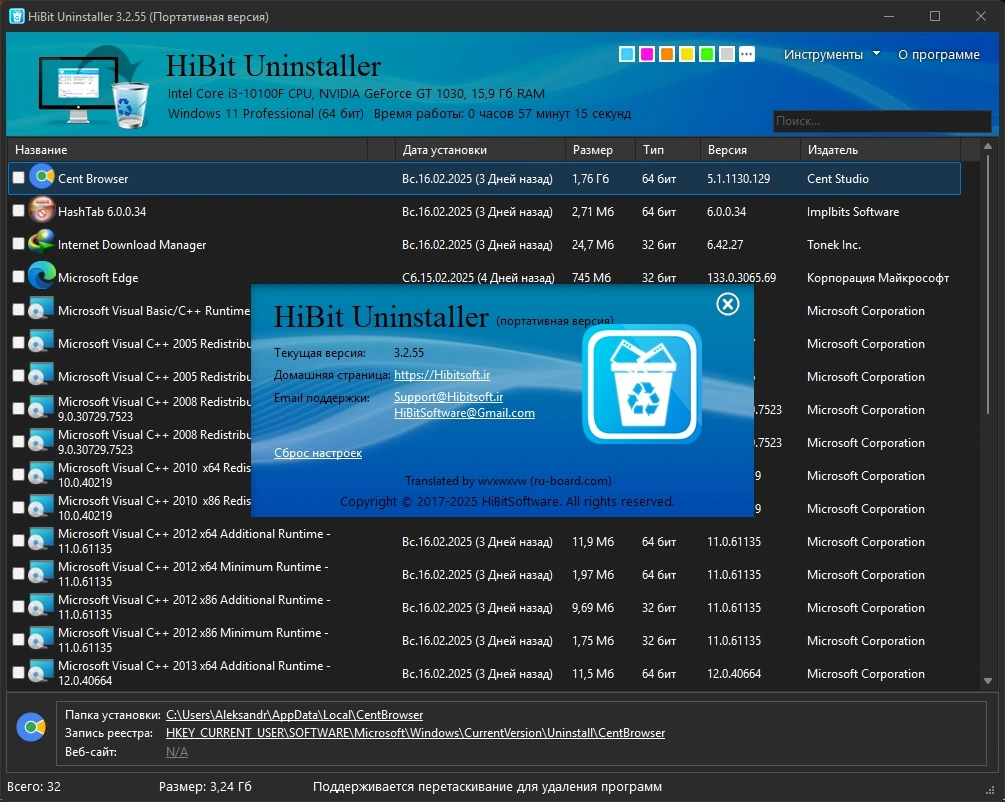Click the Поиск search field
The image size is (1005, 802).
(882, 121)
